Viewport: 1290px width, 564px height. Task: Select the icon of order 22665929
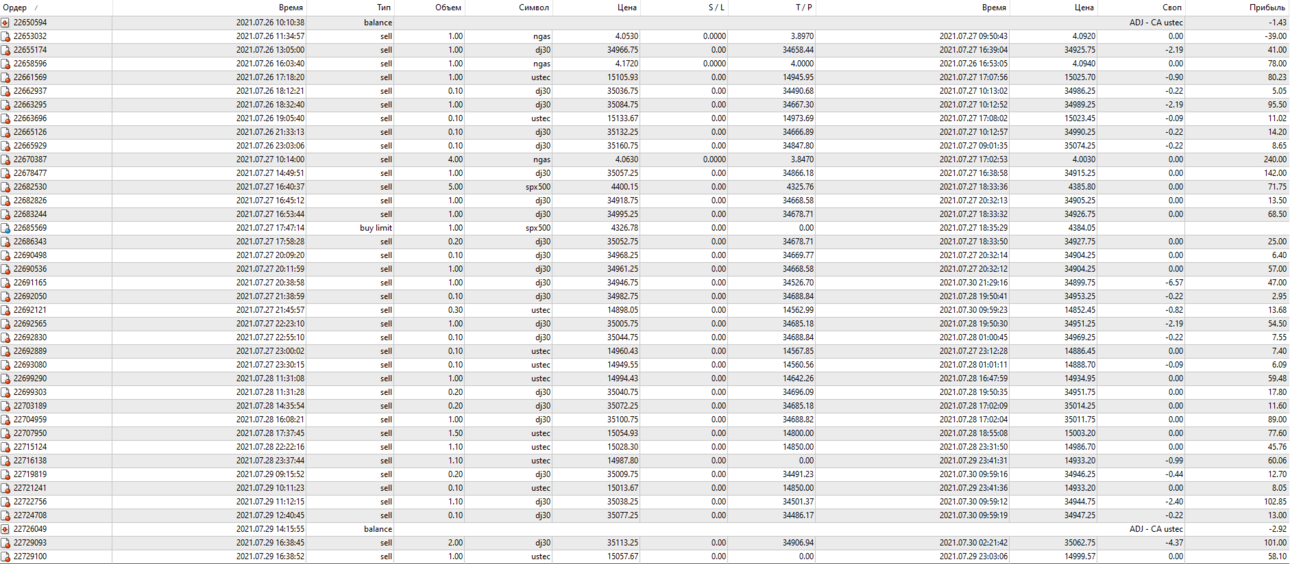pyautogui.click(x=5, y=145)
